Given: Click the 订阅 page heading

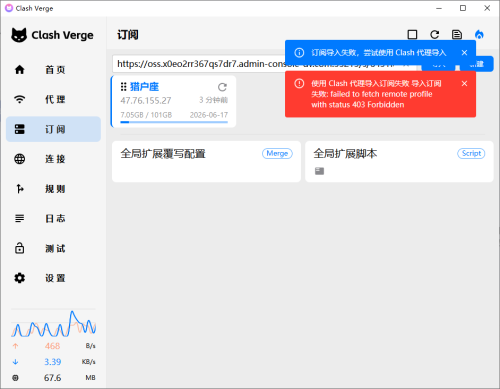Looking at the screenshot, I should point(128,35).
